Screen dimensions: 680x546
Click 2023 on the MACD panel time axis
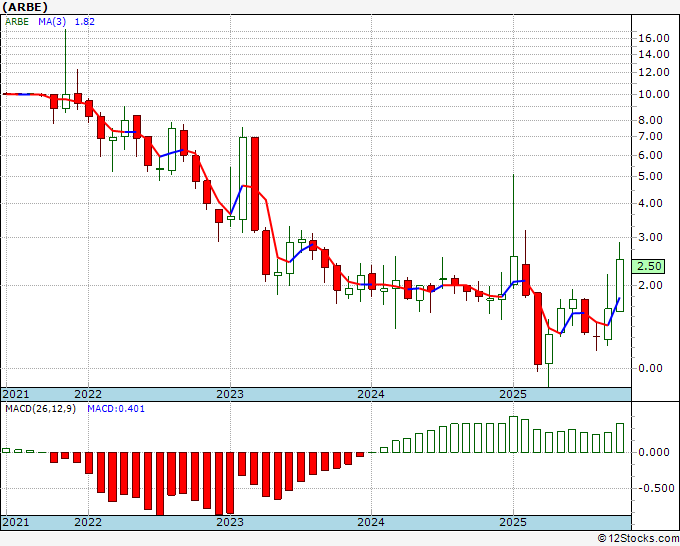click(x=230, y=522)
